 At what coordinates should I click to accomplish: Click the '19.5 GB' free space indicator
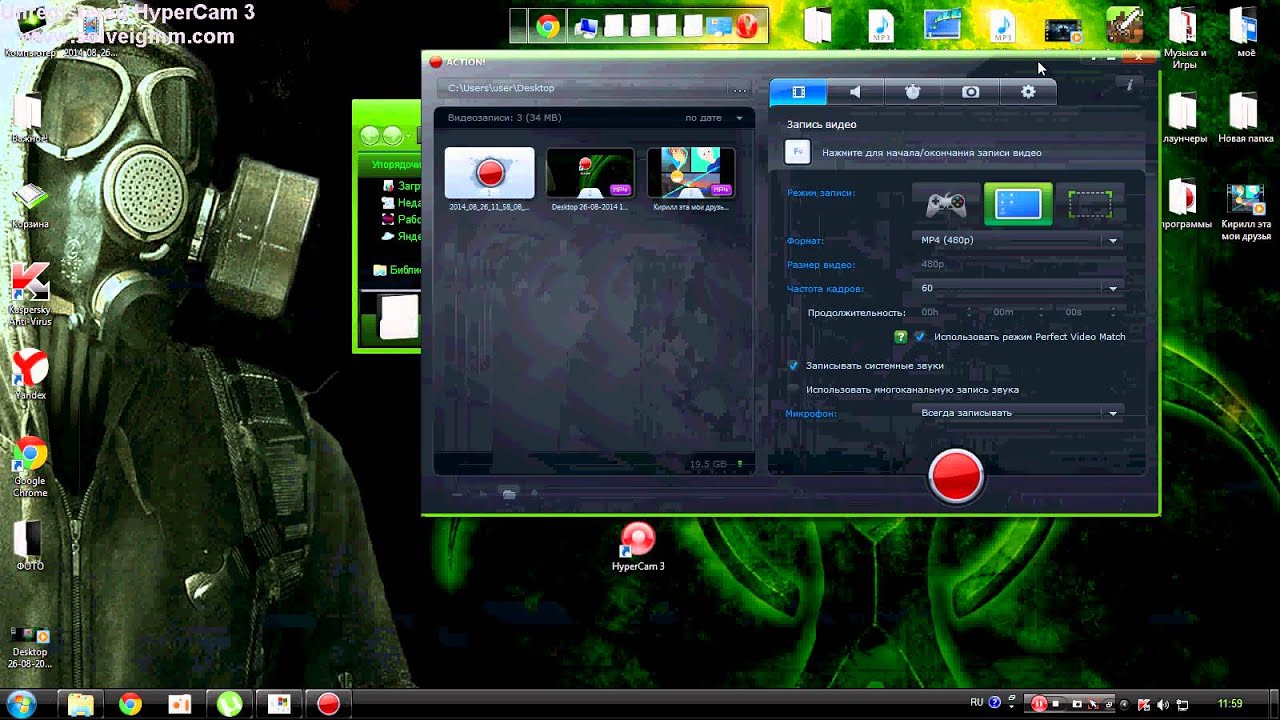click(708, 464)
